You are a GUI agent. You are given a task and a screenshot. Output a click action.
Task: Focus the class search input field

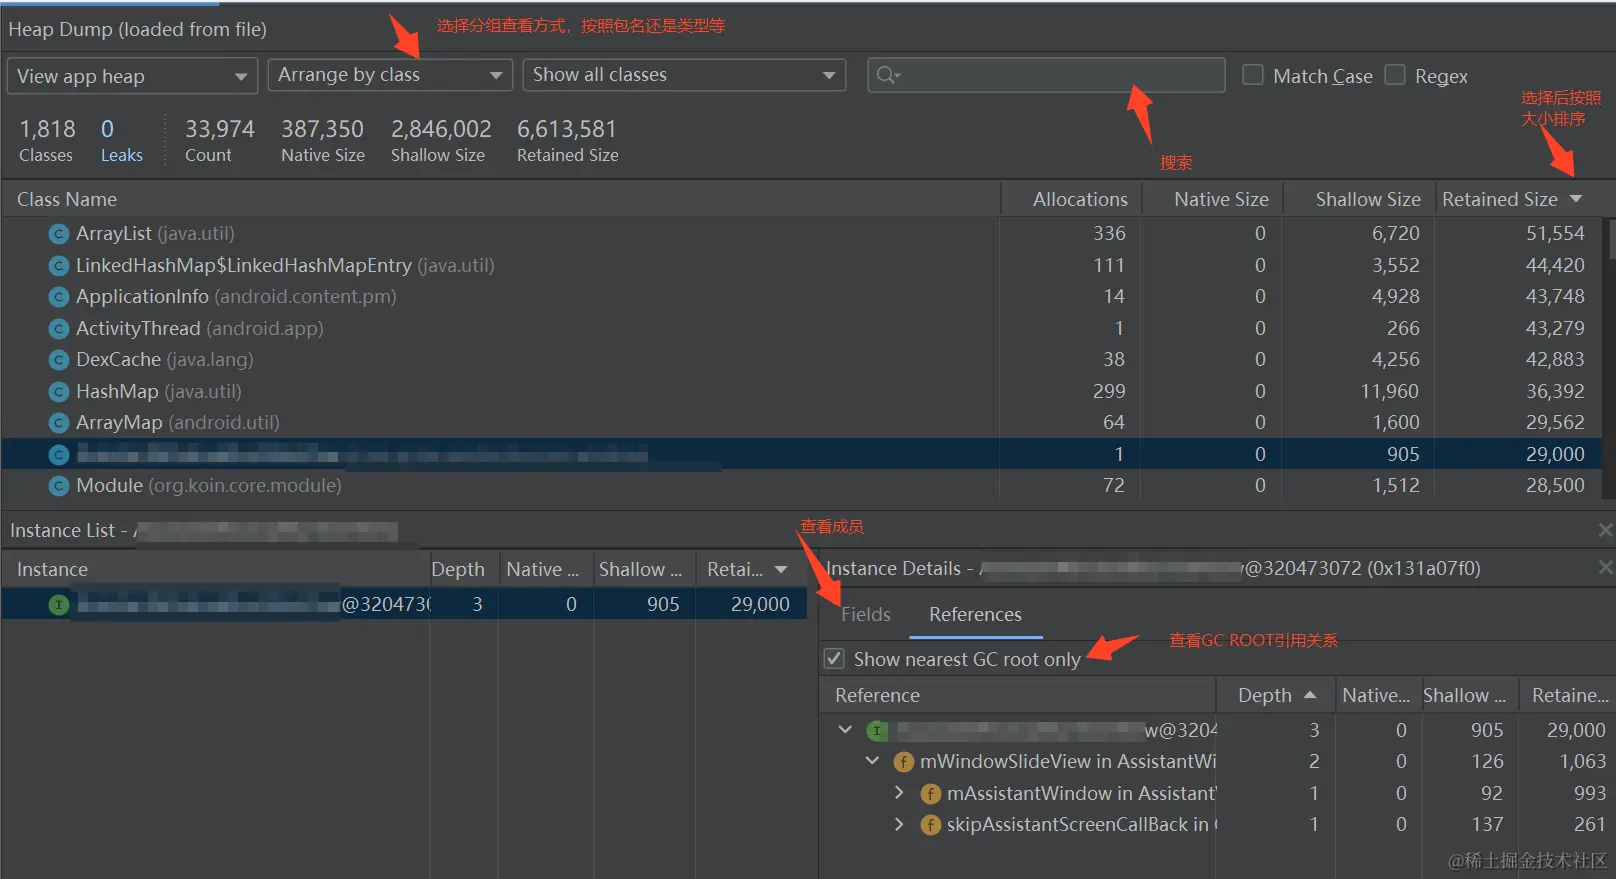tap(1047, 75)
